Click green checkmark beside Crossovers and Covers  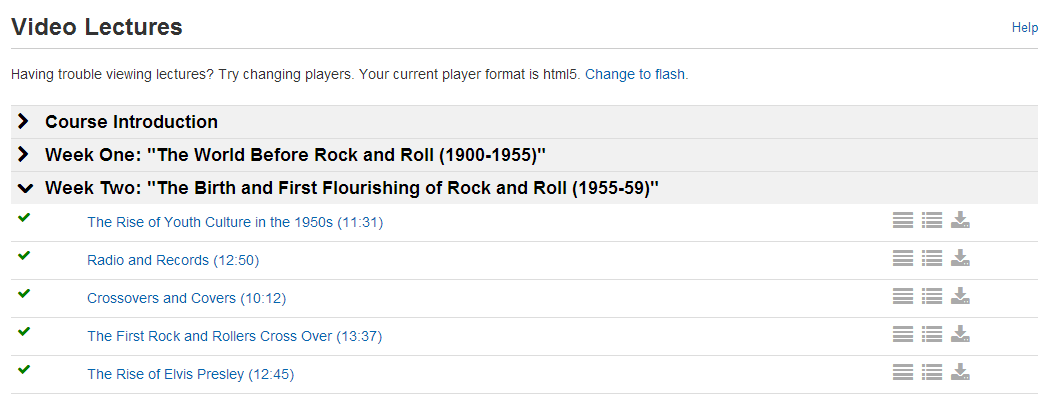[24, 293]
